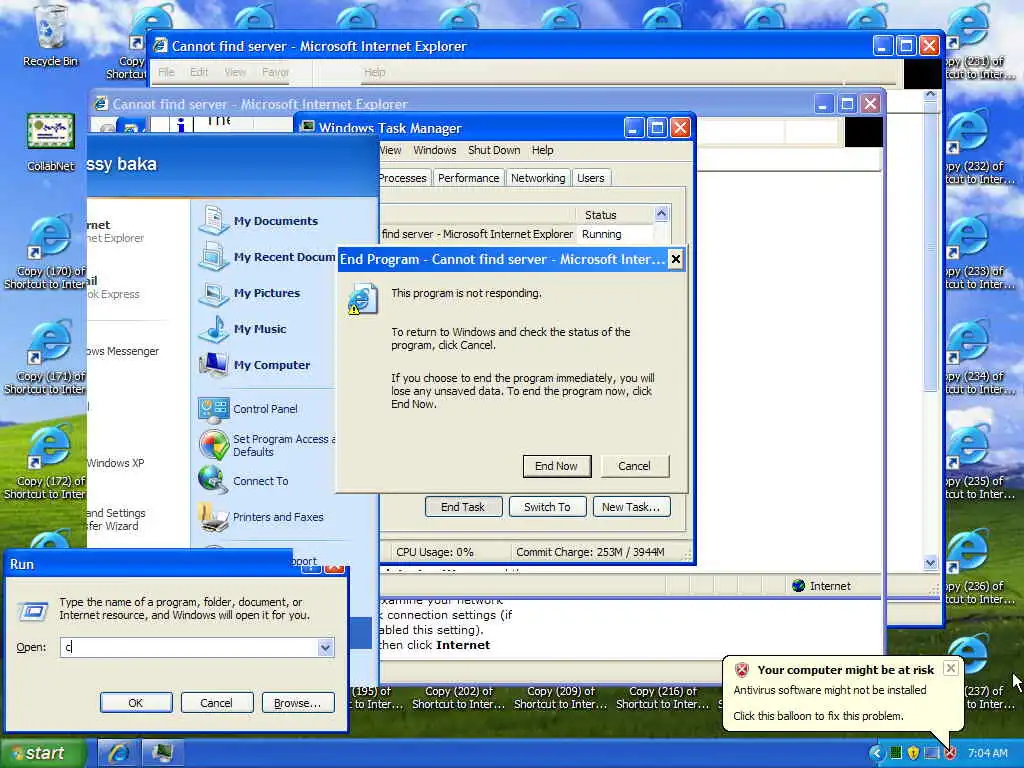
Task: Click OK in the Run dialog
Action: [x=136, y=703]
